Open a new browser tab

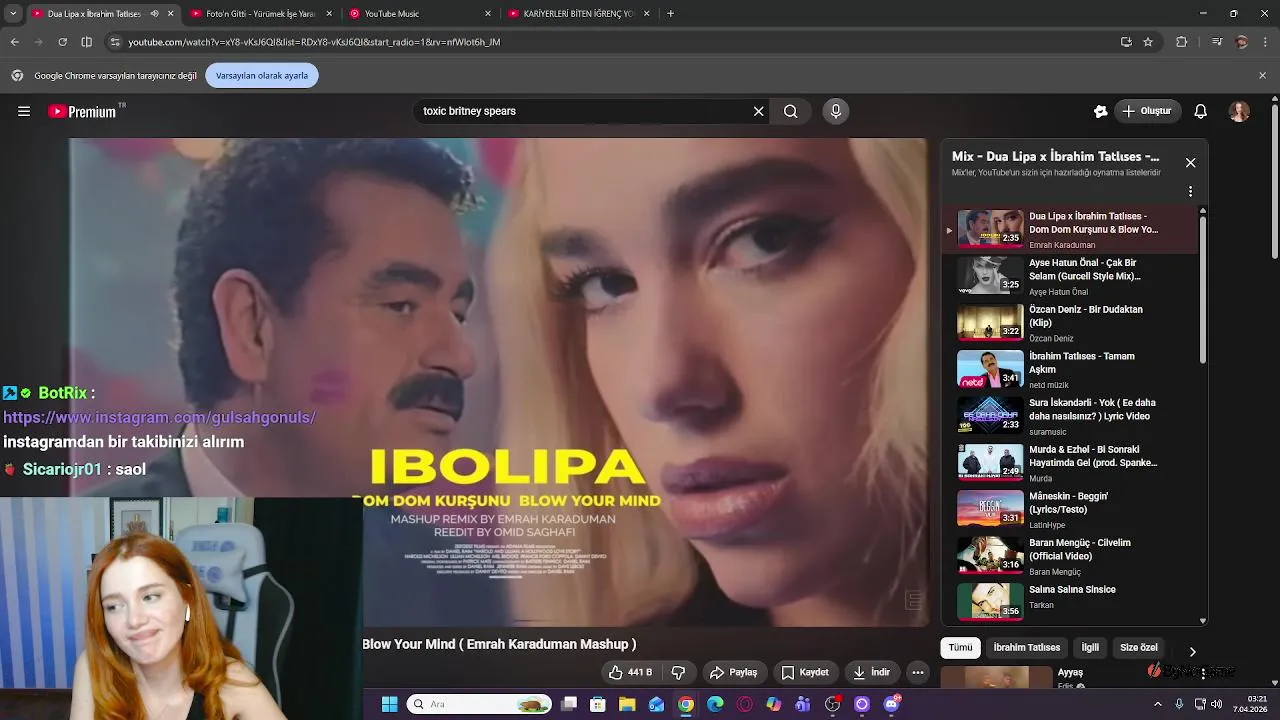coord(670,14)
